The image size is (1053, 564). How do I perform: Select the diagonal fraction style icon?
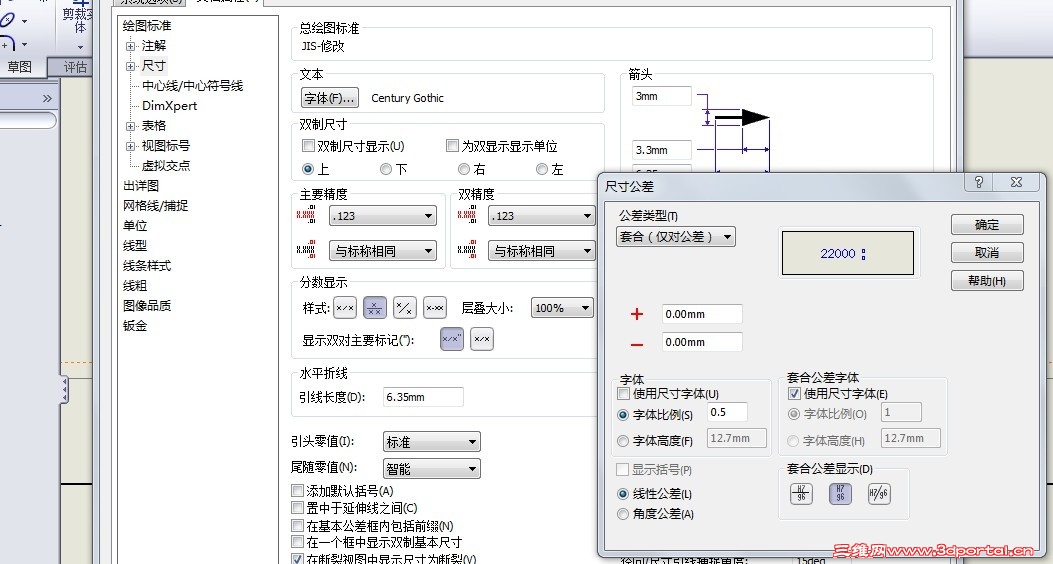point(405,308)
